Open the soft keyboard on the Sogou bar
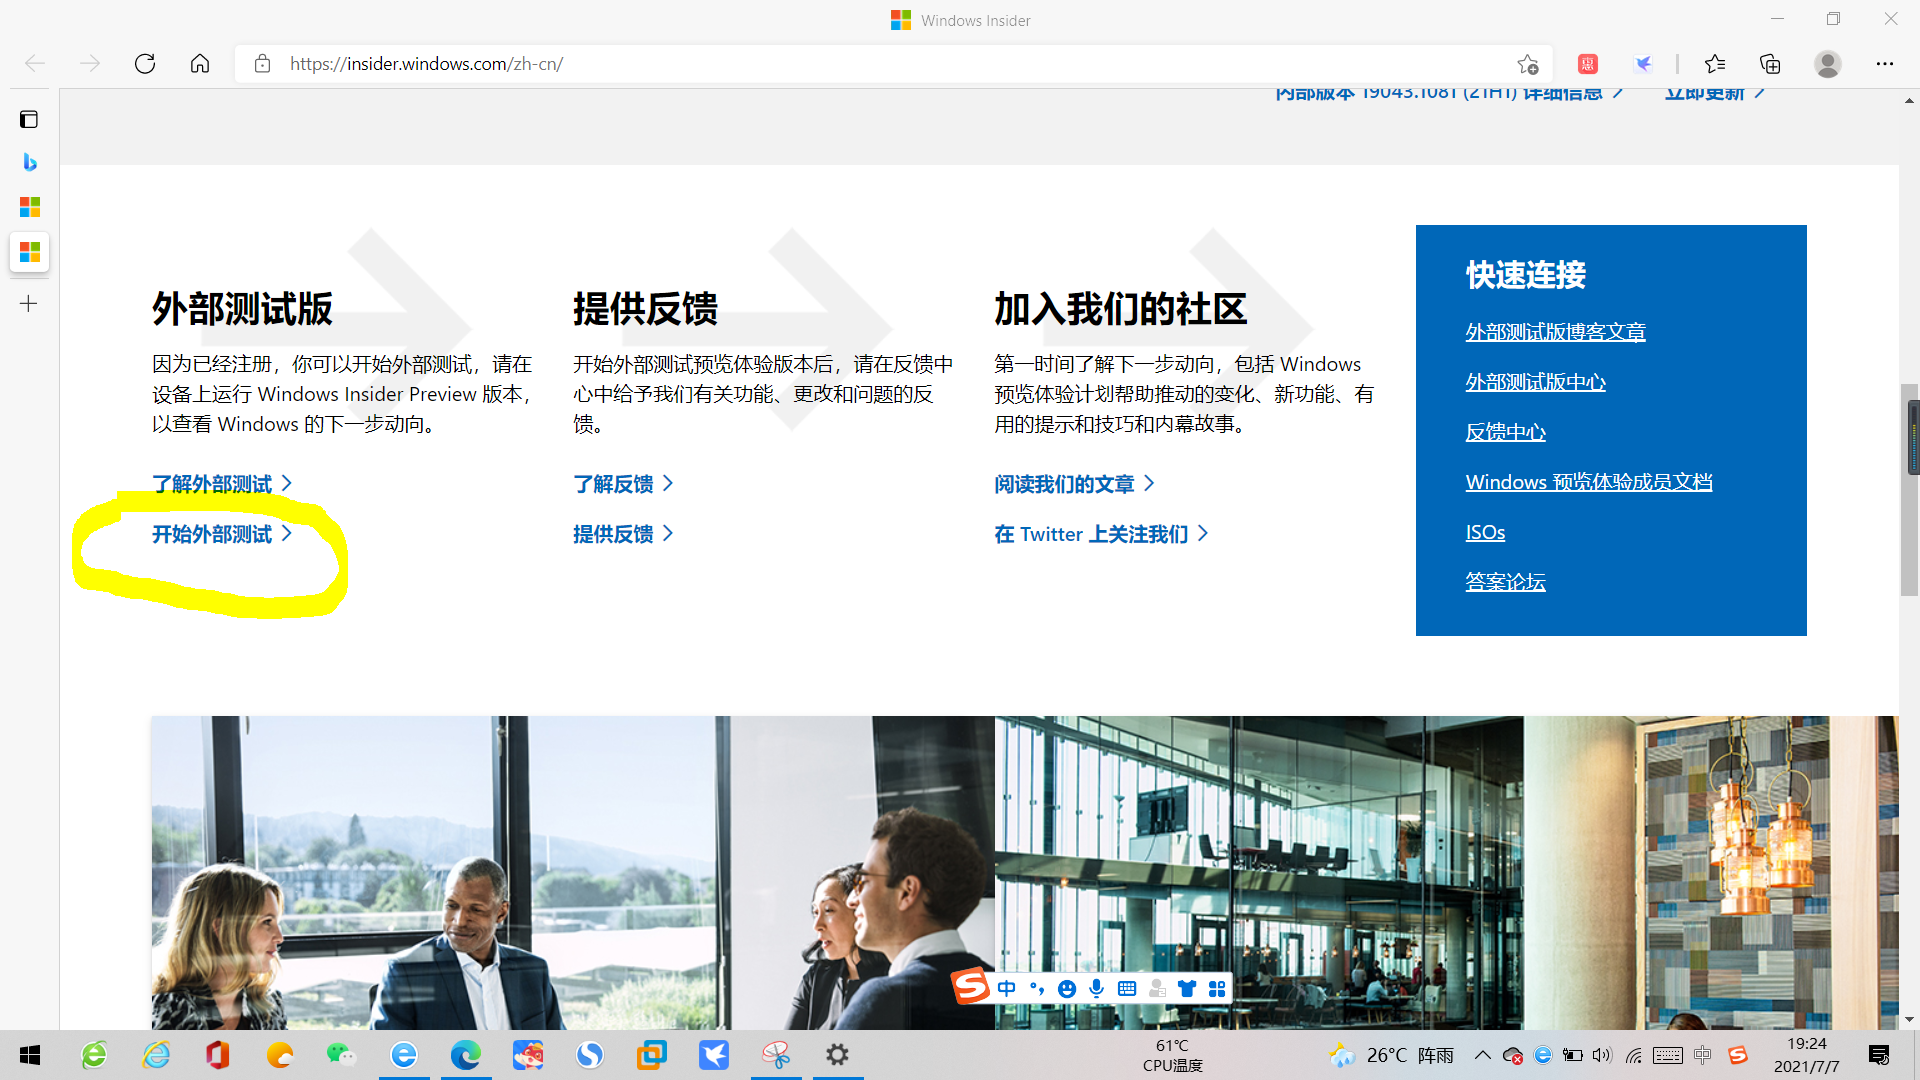 1127,988
